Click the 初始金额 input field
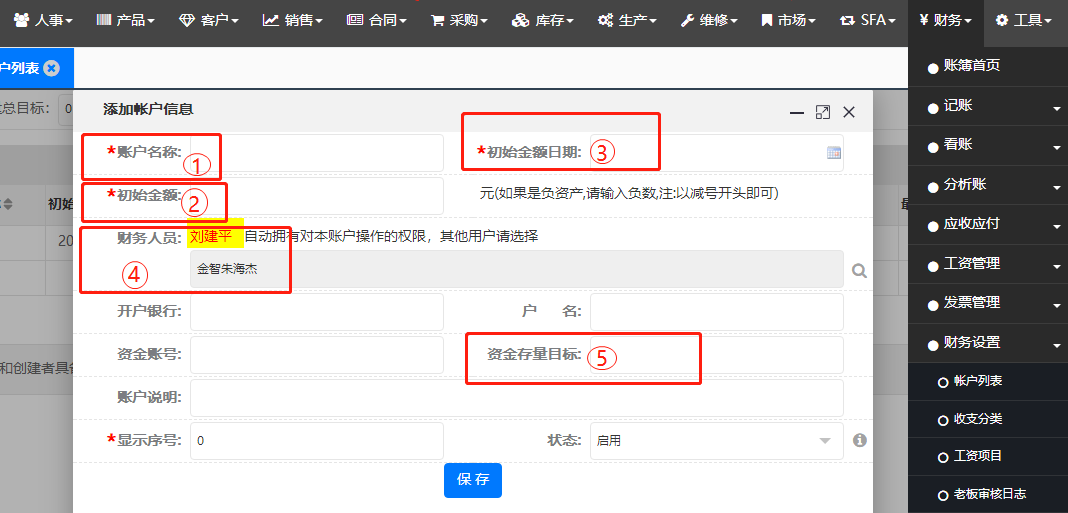 coord(317,196)
